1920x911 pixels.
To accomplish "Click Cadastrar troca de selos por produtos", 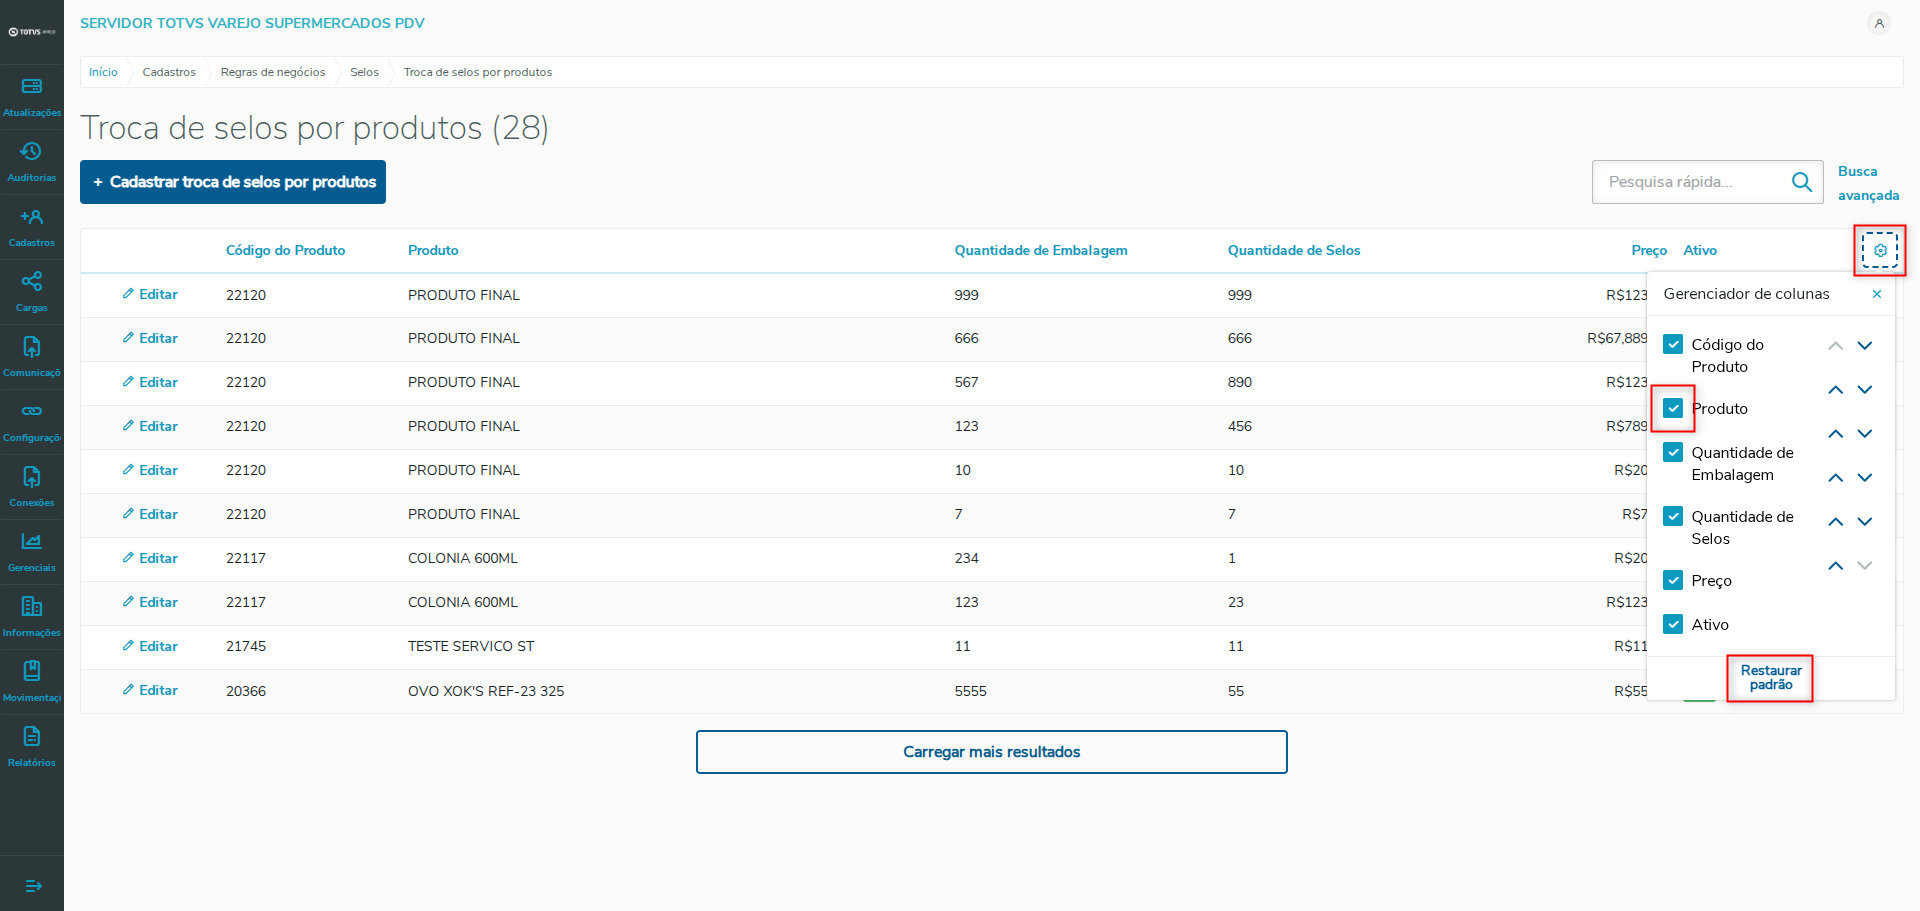I will click(x=233, y=182).
